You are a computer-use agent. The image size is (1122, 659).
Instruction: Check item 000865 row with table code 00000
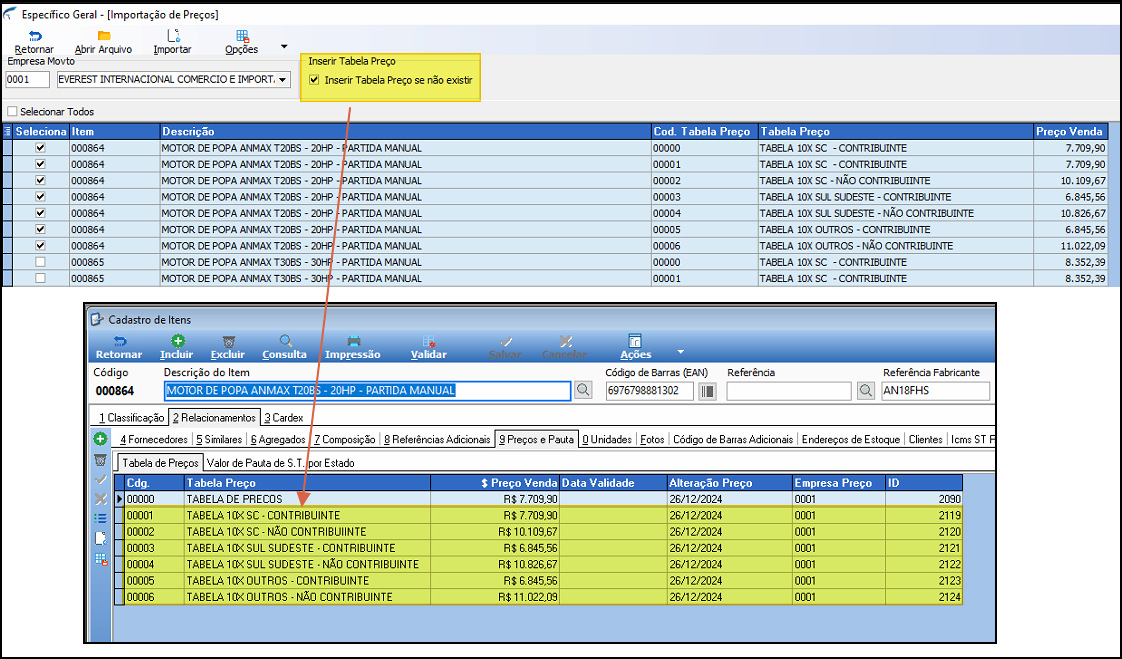click(40, 262)
